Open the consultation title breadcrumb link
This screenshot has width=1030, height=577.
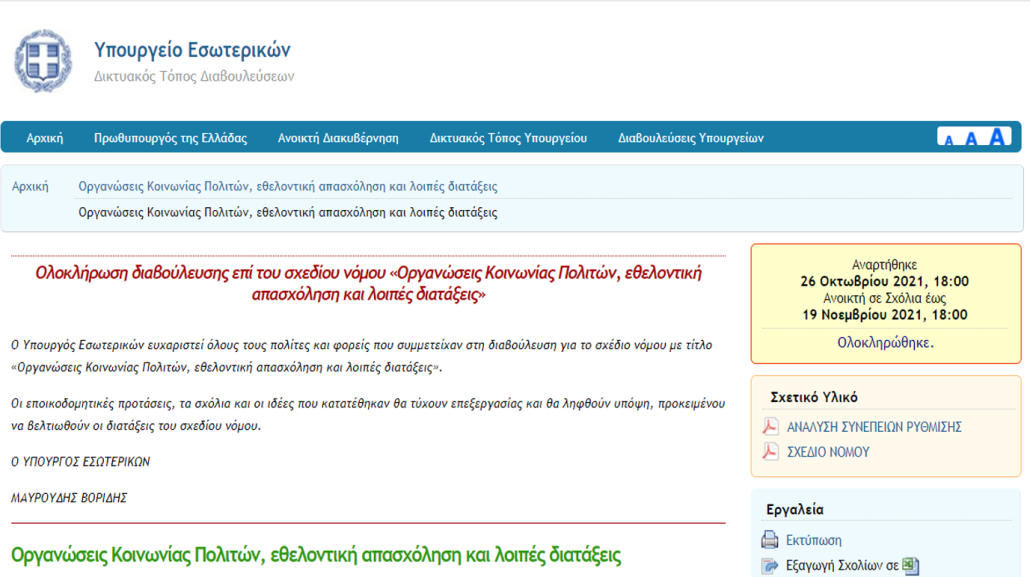(x=288, y=186)
